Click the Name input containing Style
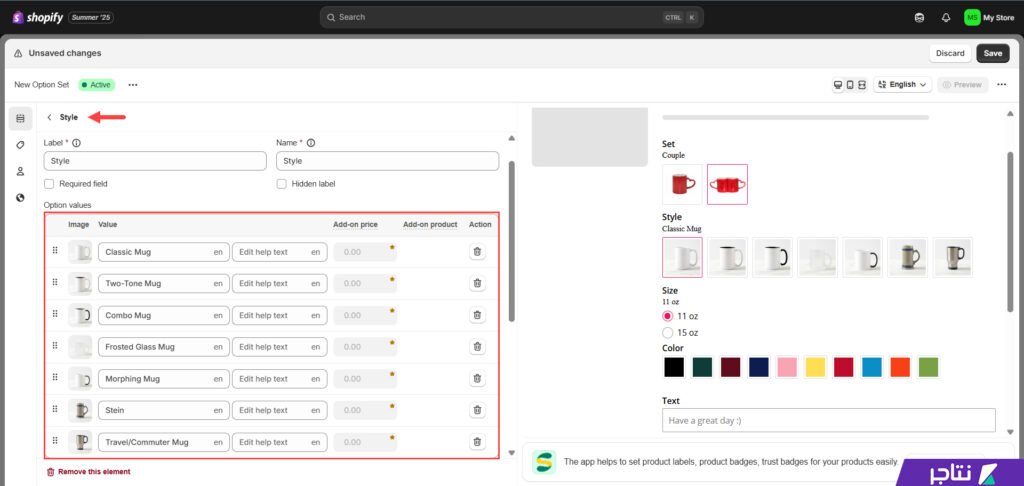1024x486 pixels. tap(387, 161)
